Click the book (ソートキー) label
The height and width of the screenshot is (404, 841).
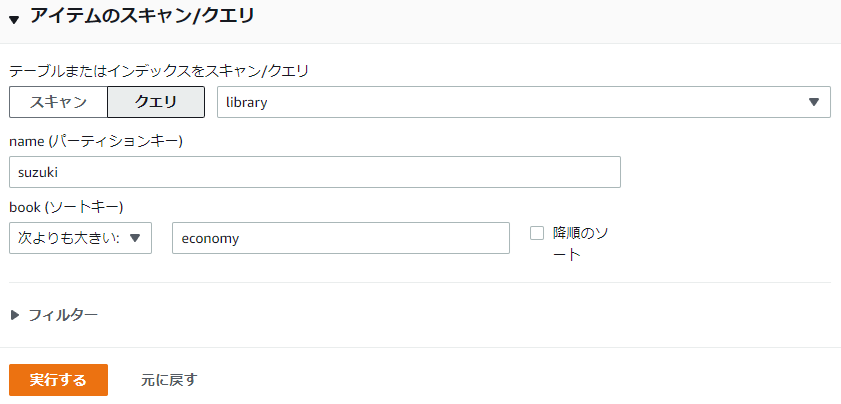(66, 207)
